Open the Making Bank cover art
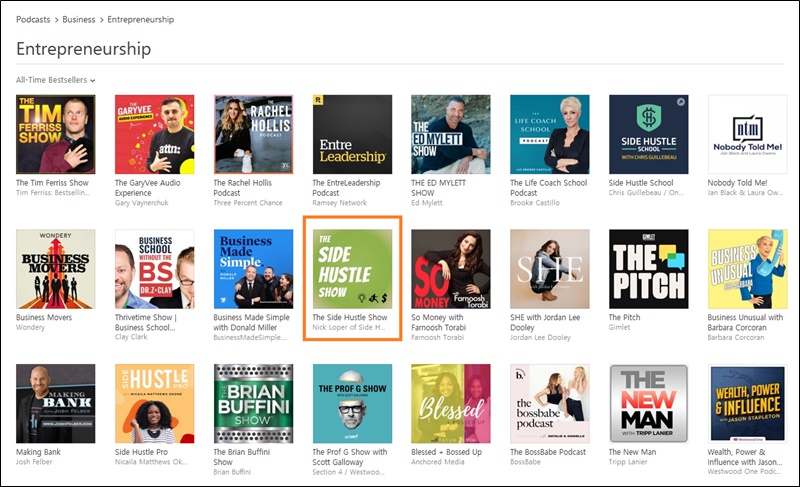 click(56, 403)
